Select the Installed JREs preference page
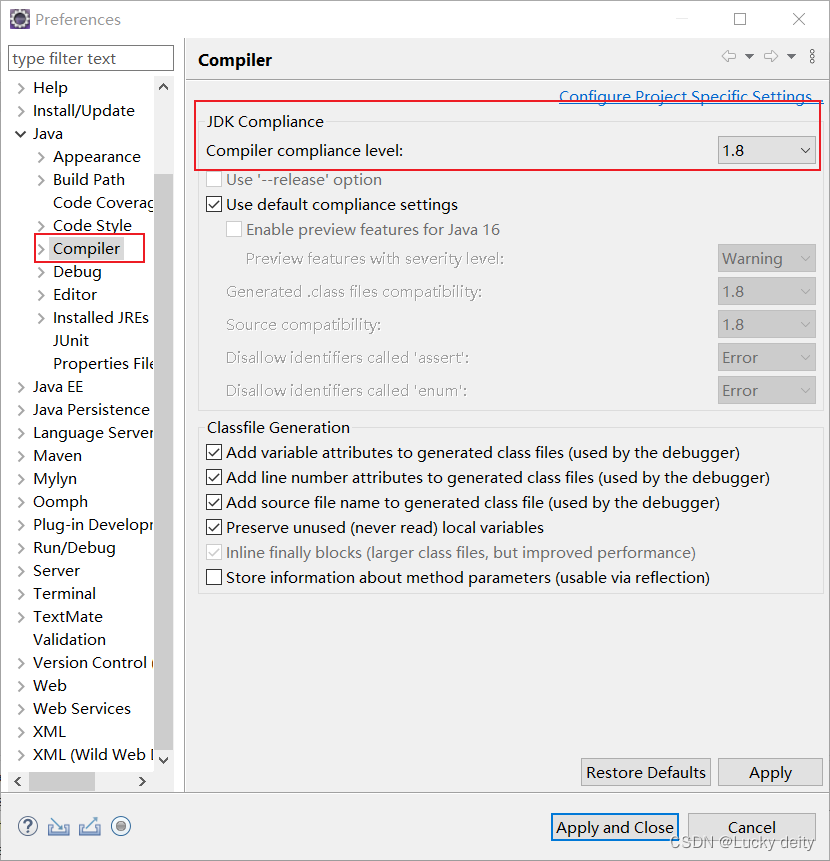Screen dimensions: 830x861 coord(101,317)
